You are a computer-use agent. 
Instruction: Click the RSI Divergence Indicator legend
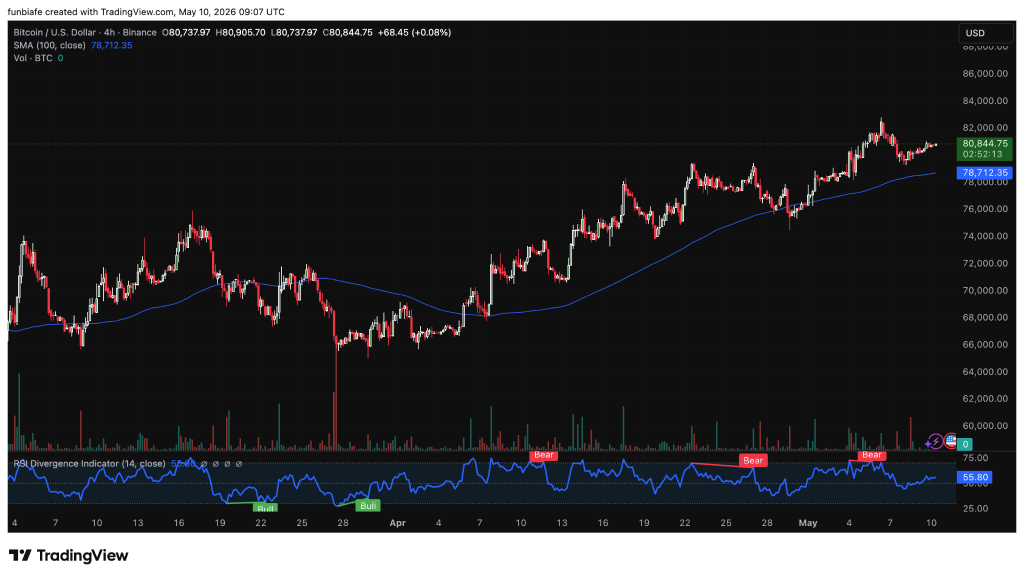pyautogui.click(x=89, y=464)
